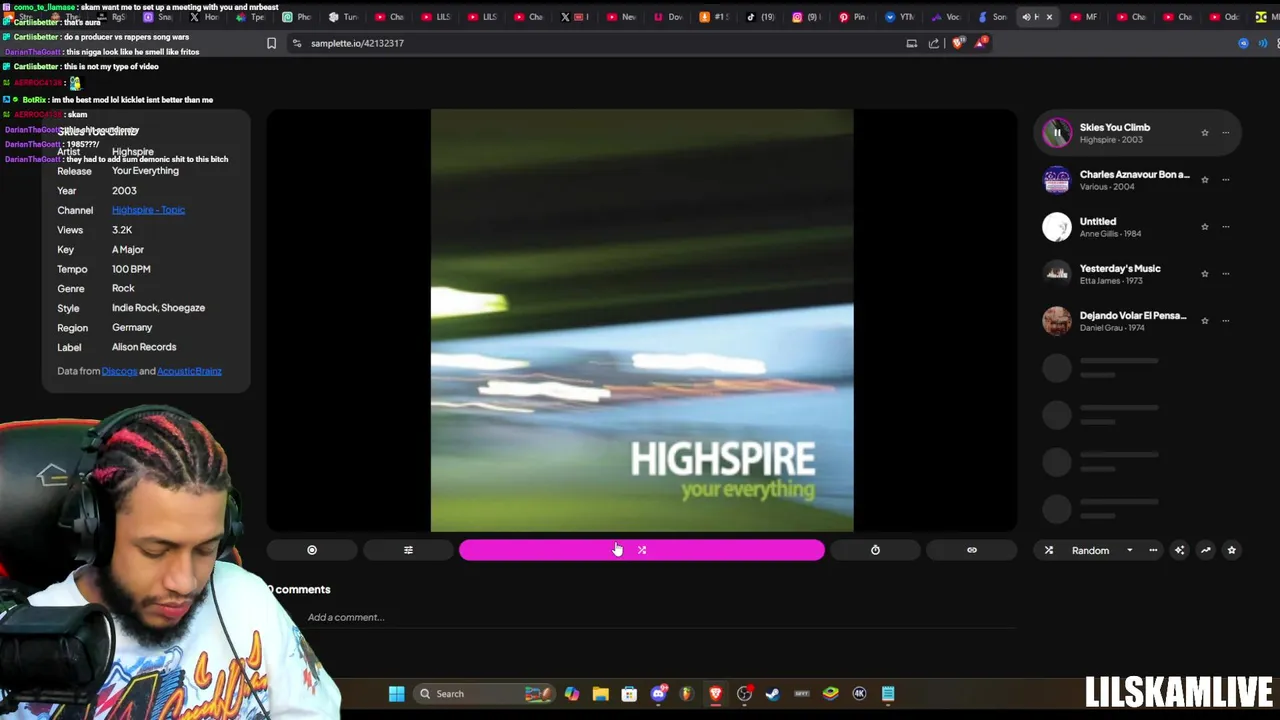1280x720 pixels.
Task: Click the shuffle icon beside Random
Action: tap(1049, 550)
